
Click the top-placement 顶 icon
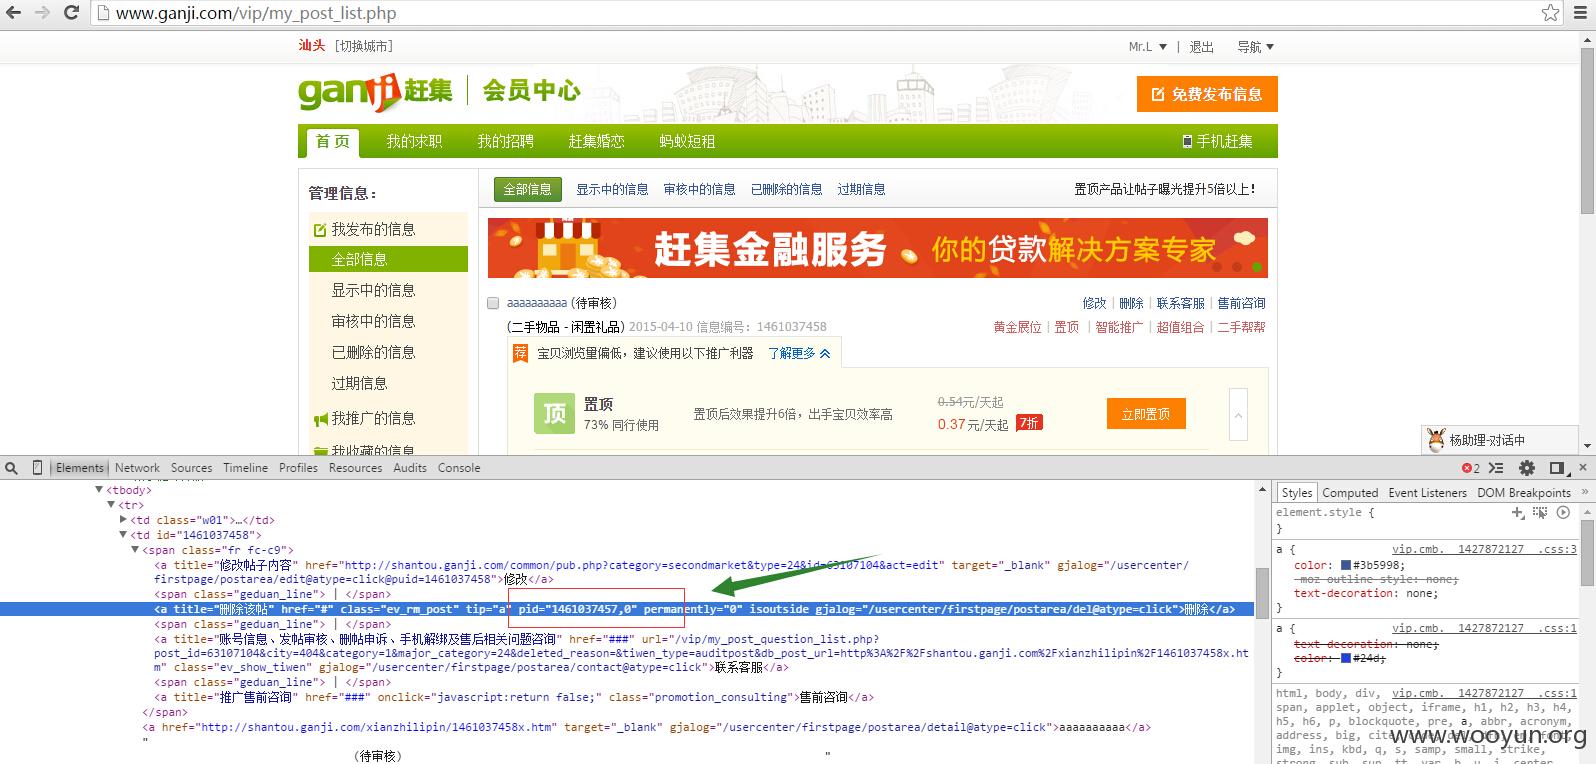click(555, 413)
